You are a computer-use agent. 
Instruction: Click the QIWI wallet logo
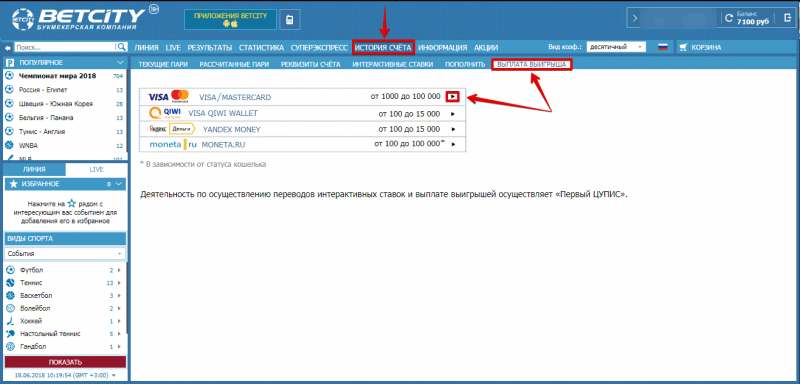(165, 113)
